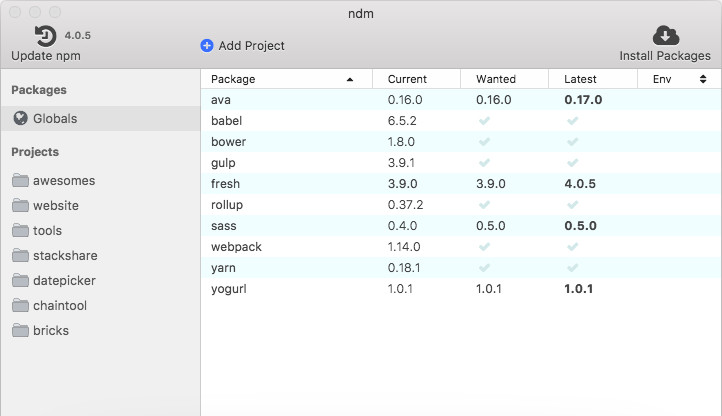Open the Env column dropdown
Screen dimensions: 722x416
(703, 79)
